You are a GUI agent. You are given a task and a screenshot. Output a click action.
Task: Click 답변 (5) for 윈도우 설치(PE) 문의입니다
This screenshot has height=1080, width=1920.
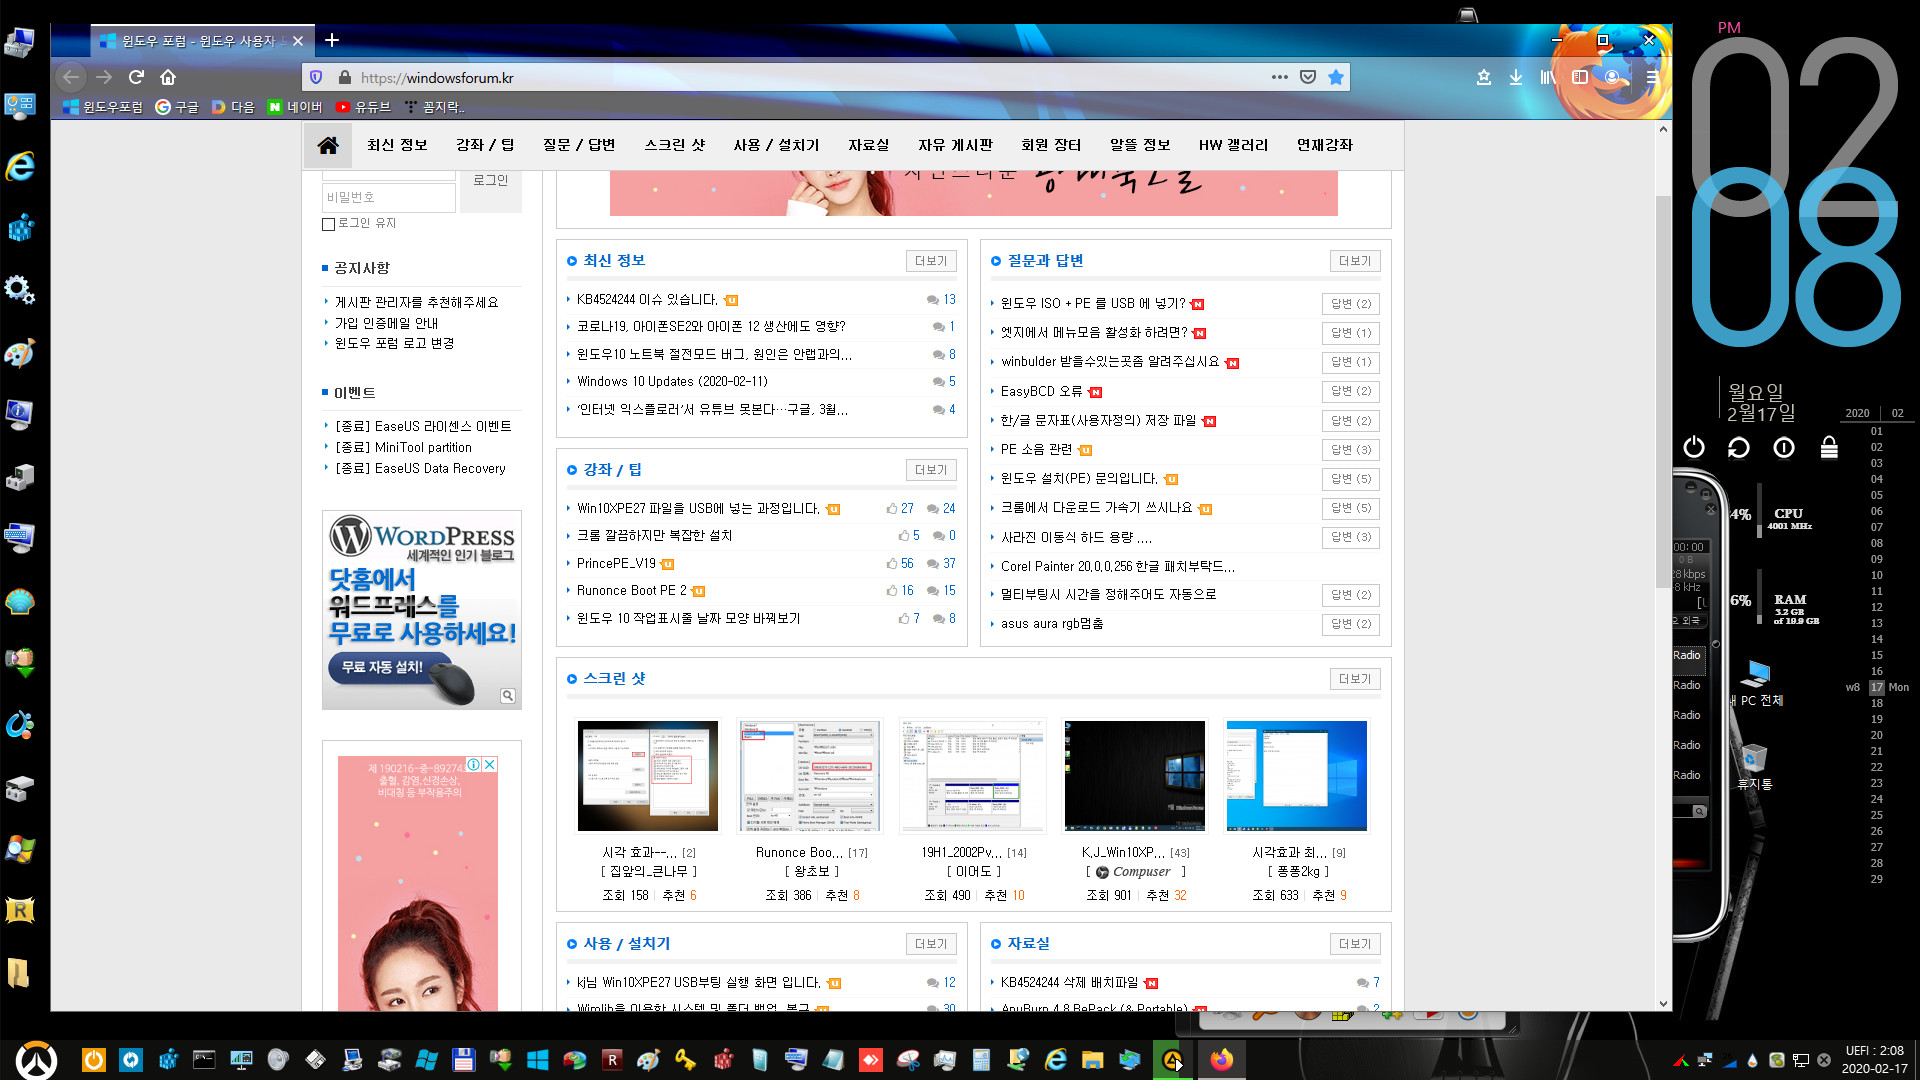click(x=1351, y=479)
